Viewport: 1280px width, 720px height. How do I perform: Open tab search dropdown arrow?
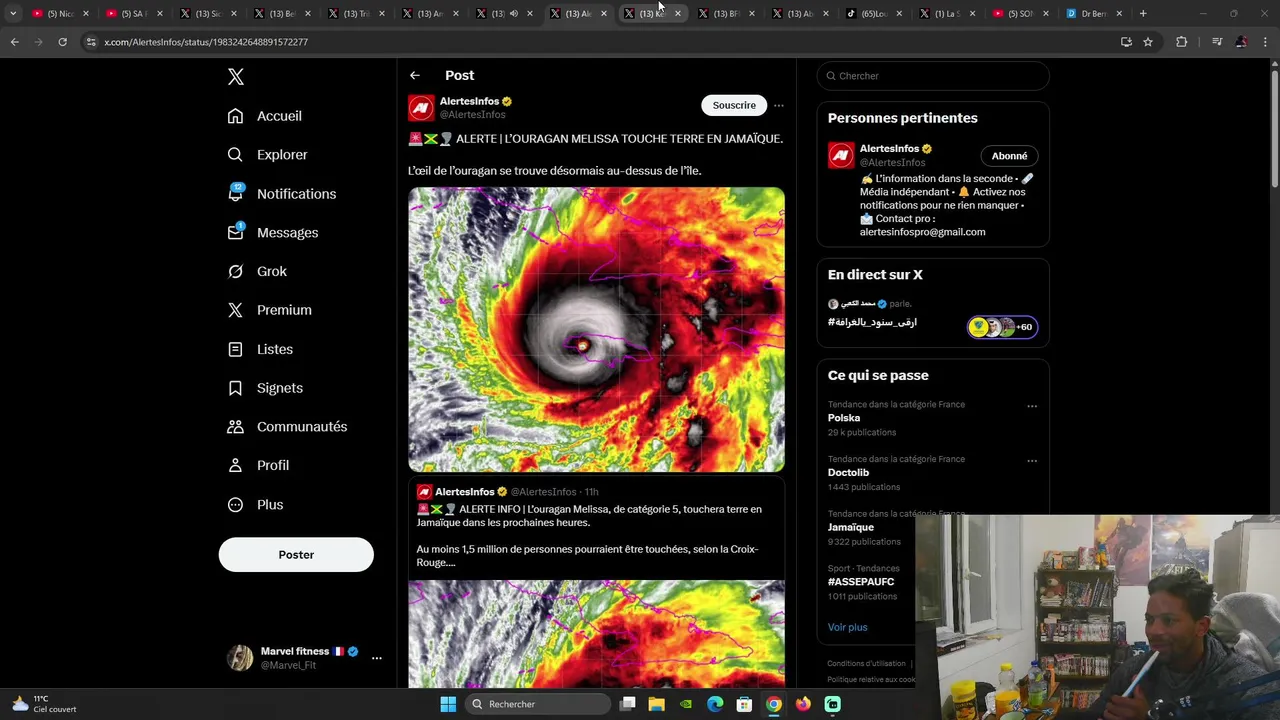(13, 13)
